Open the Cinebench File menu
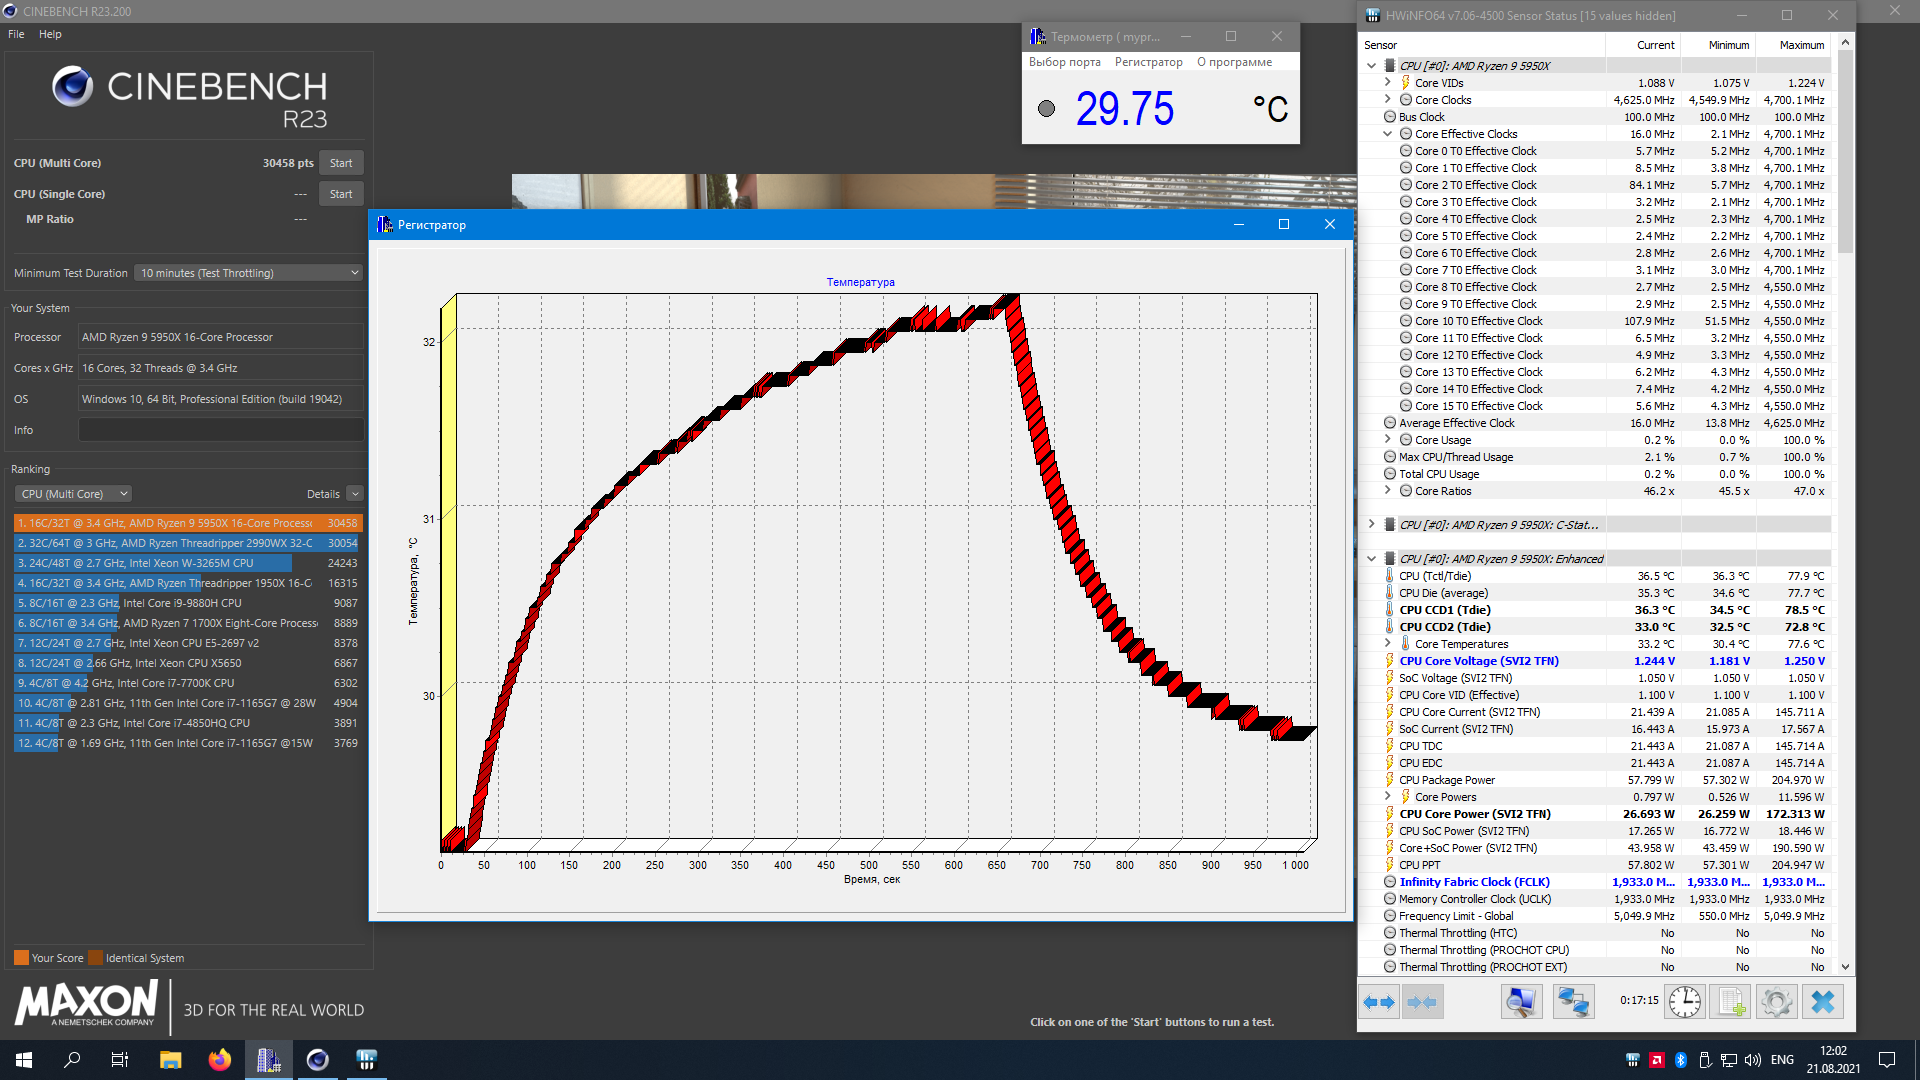This screenshot has width=1920, height=1080. tap(16, 34)
